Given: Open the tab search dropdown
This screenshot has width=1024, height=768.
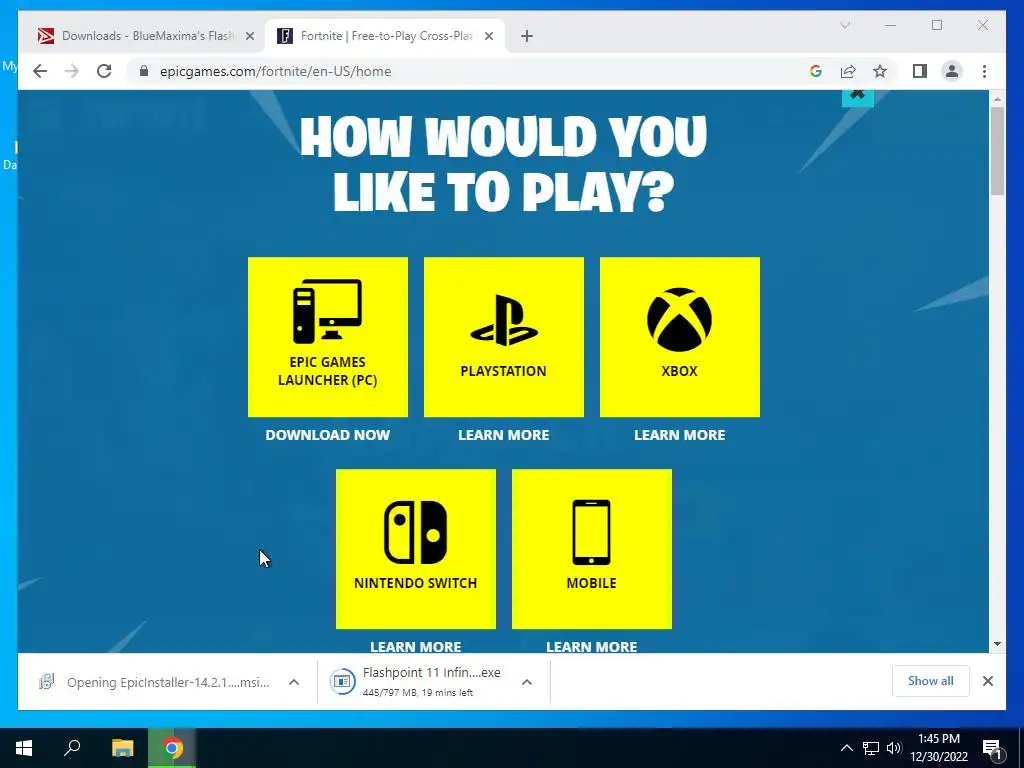Looking at the screenshot, I should click(845, 25).
